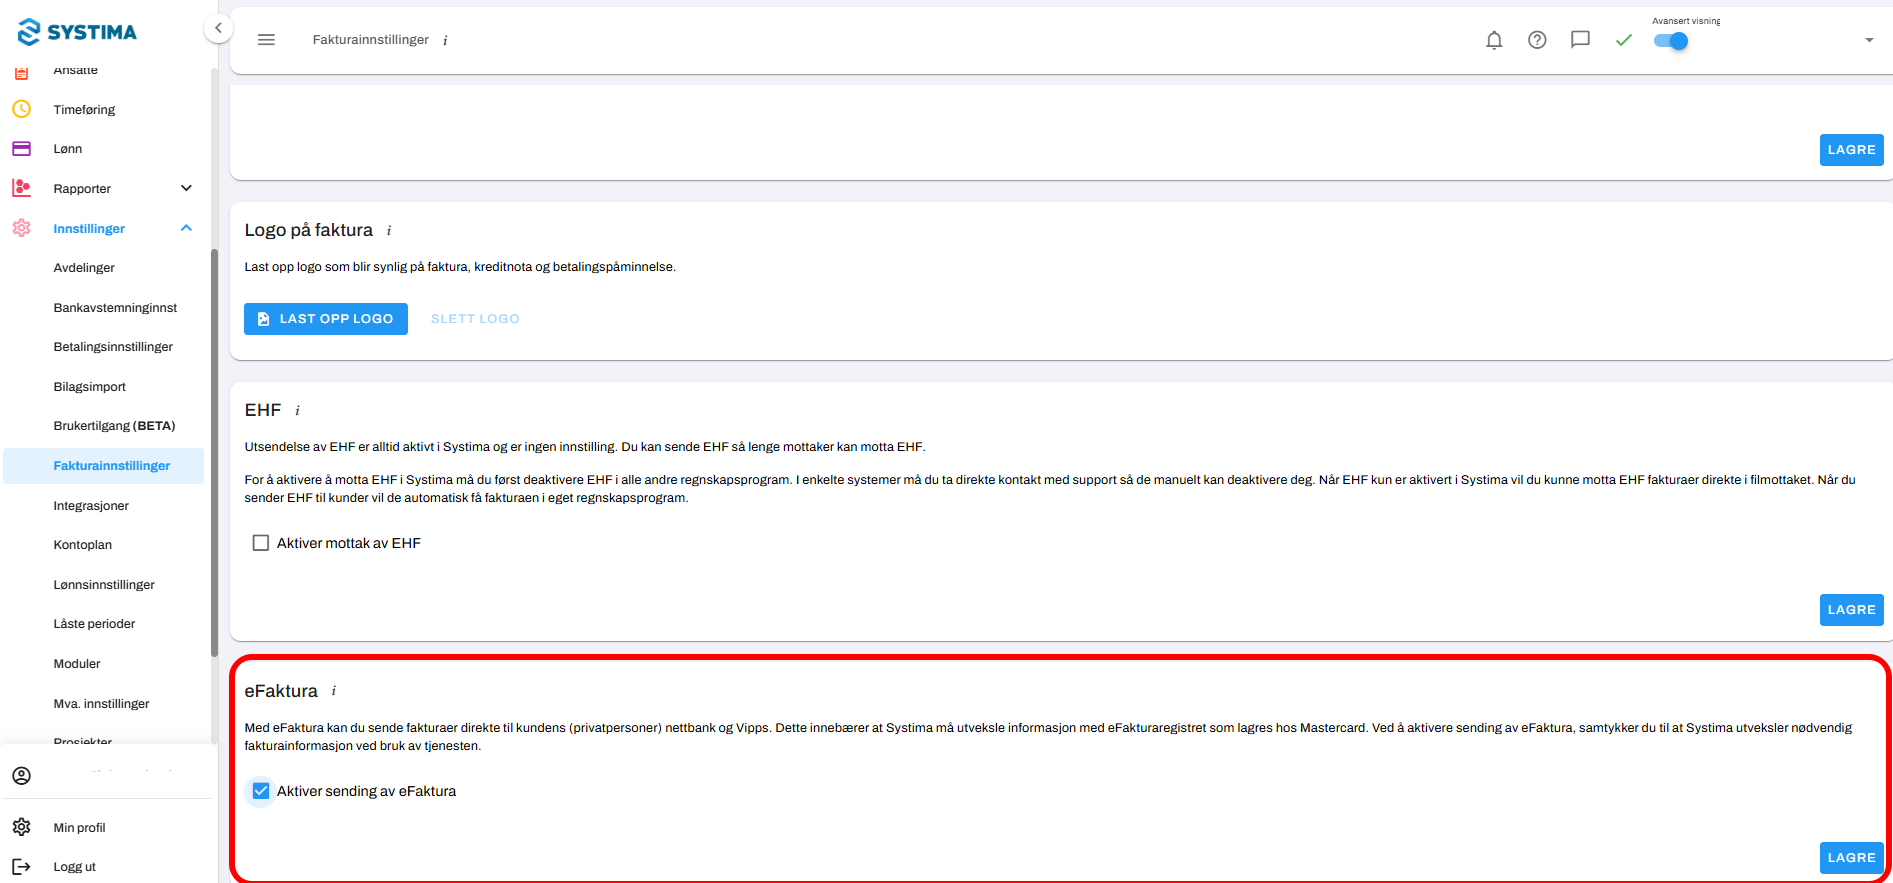The width and height of the screenshot is (1893, 883).
Task: Open Bankavstemninginnst settings
Action: [115, 308]
